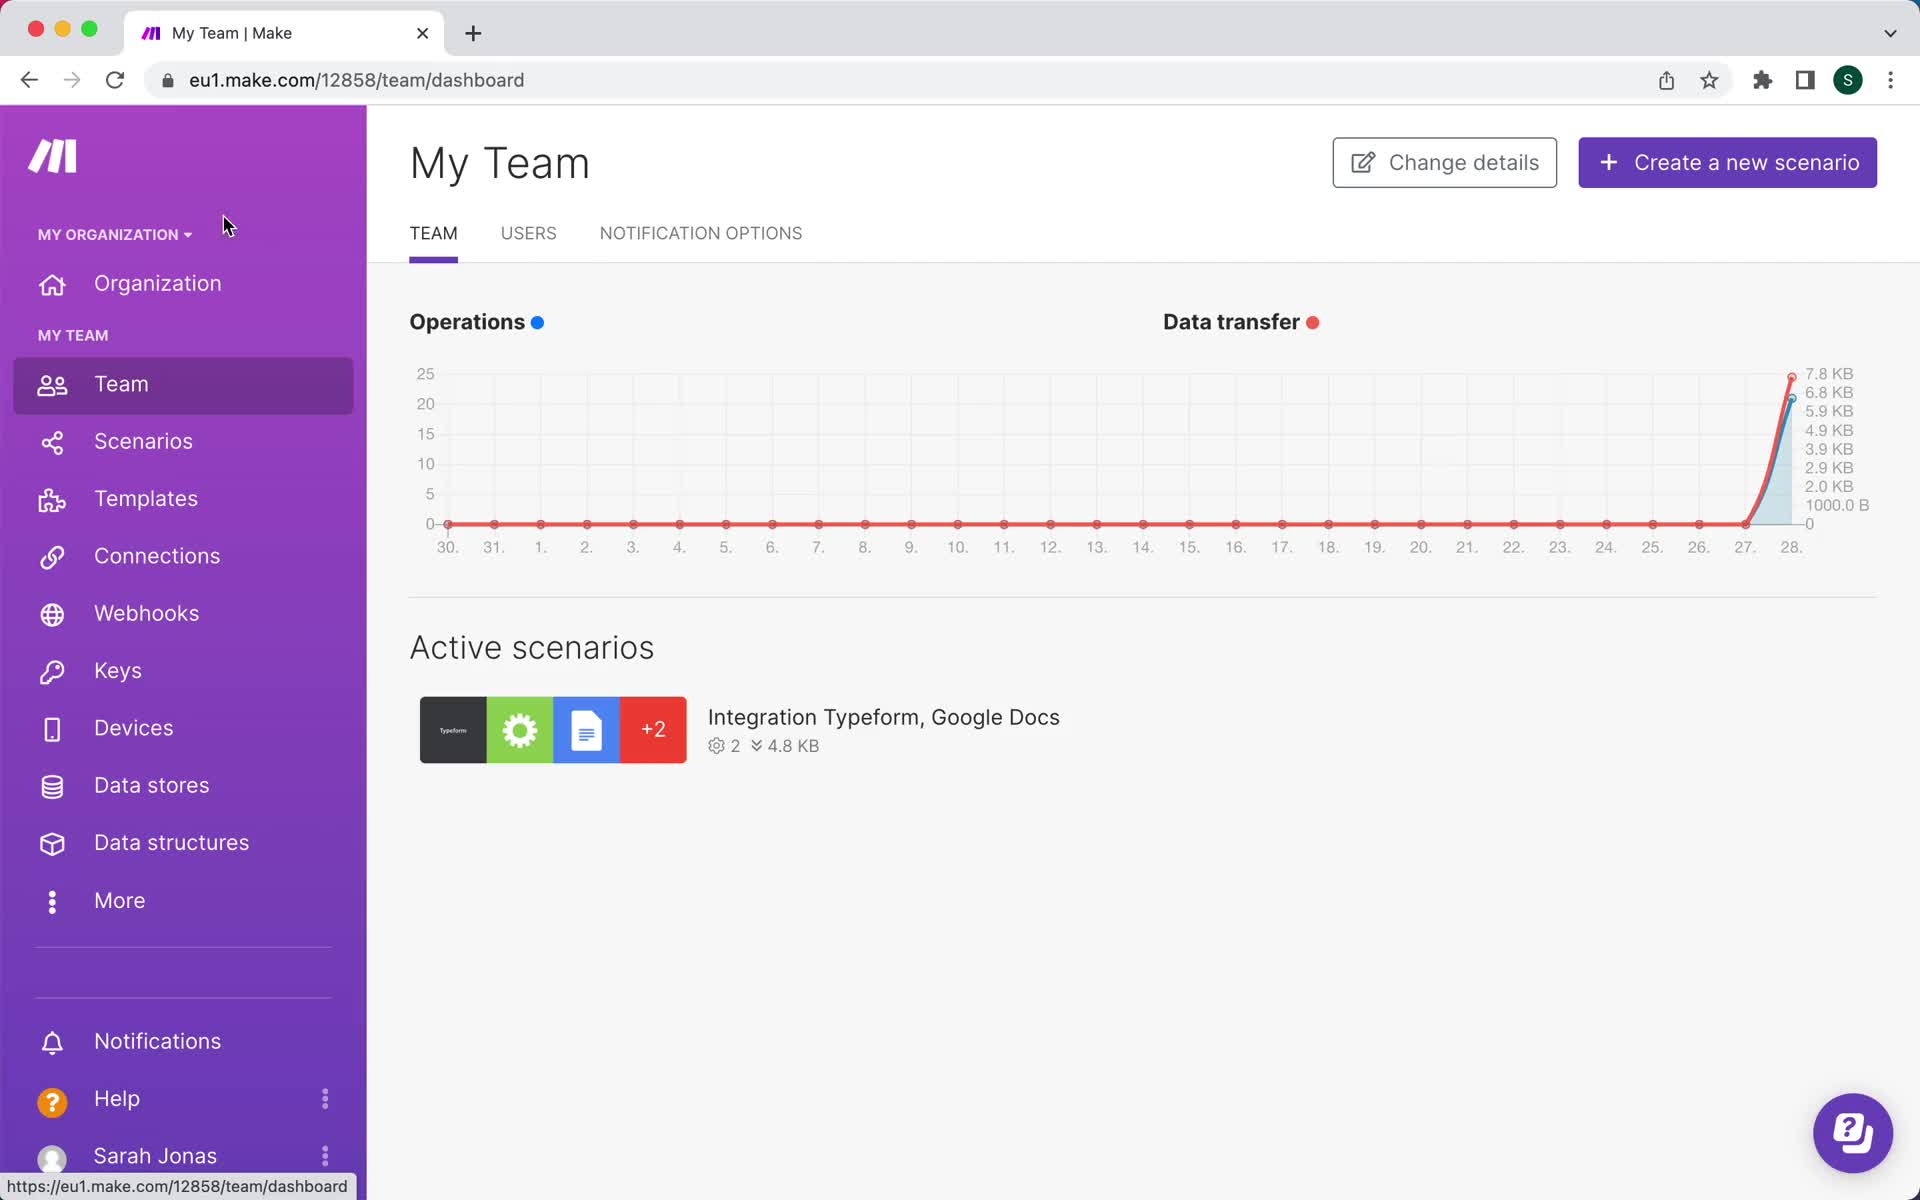Viewport: 1920px width, 1200px height.
Task: Click the Notifications bell icon
Action: pyautogui.click(x=51, y=1041)
